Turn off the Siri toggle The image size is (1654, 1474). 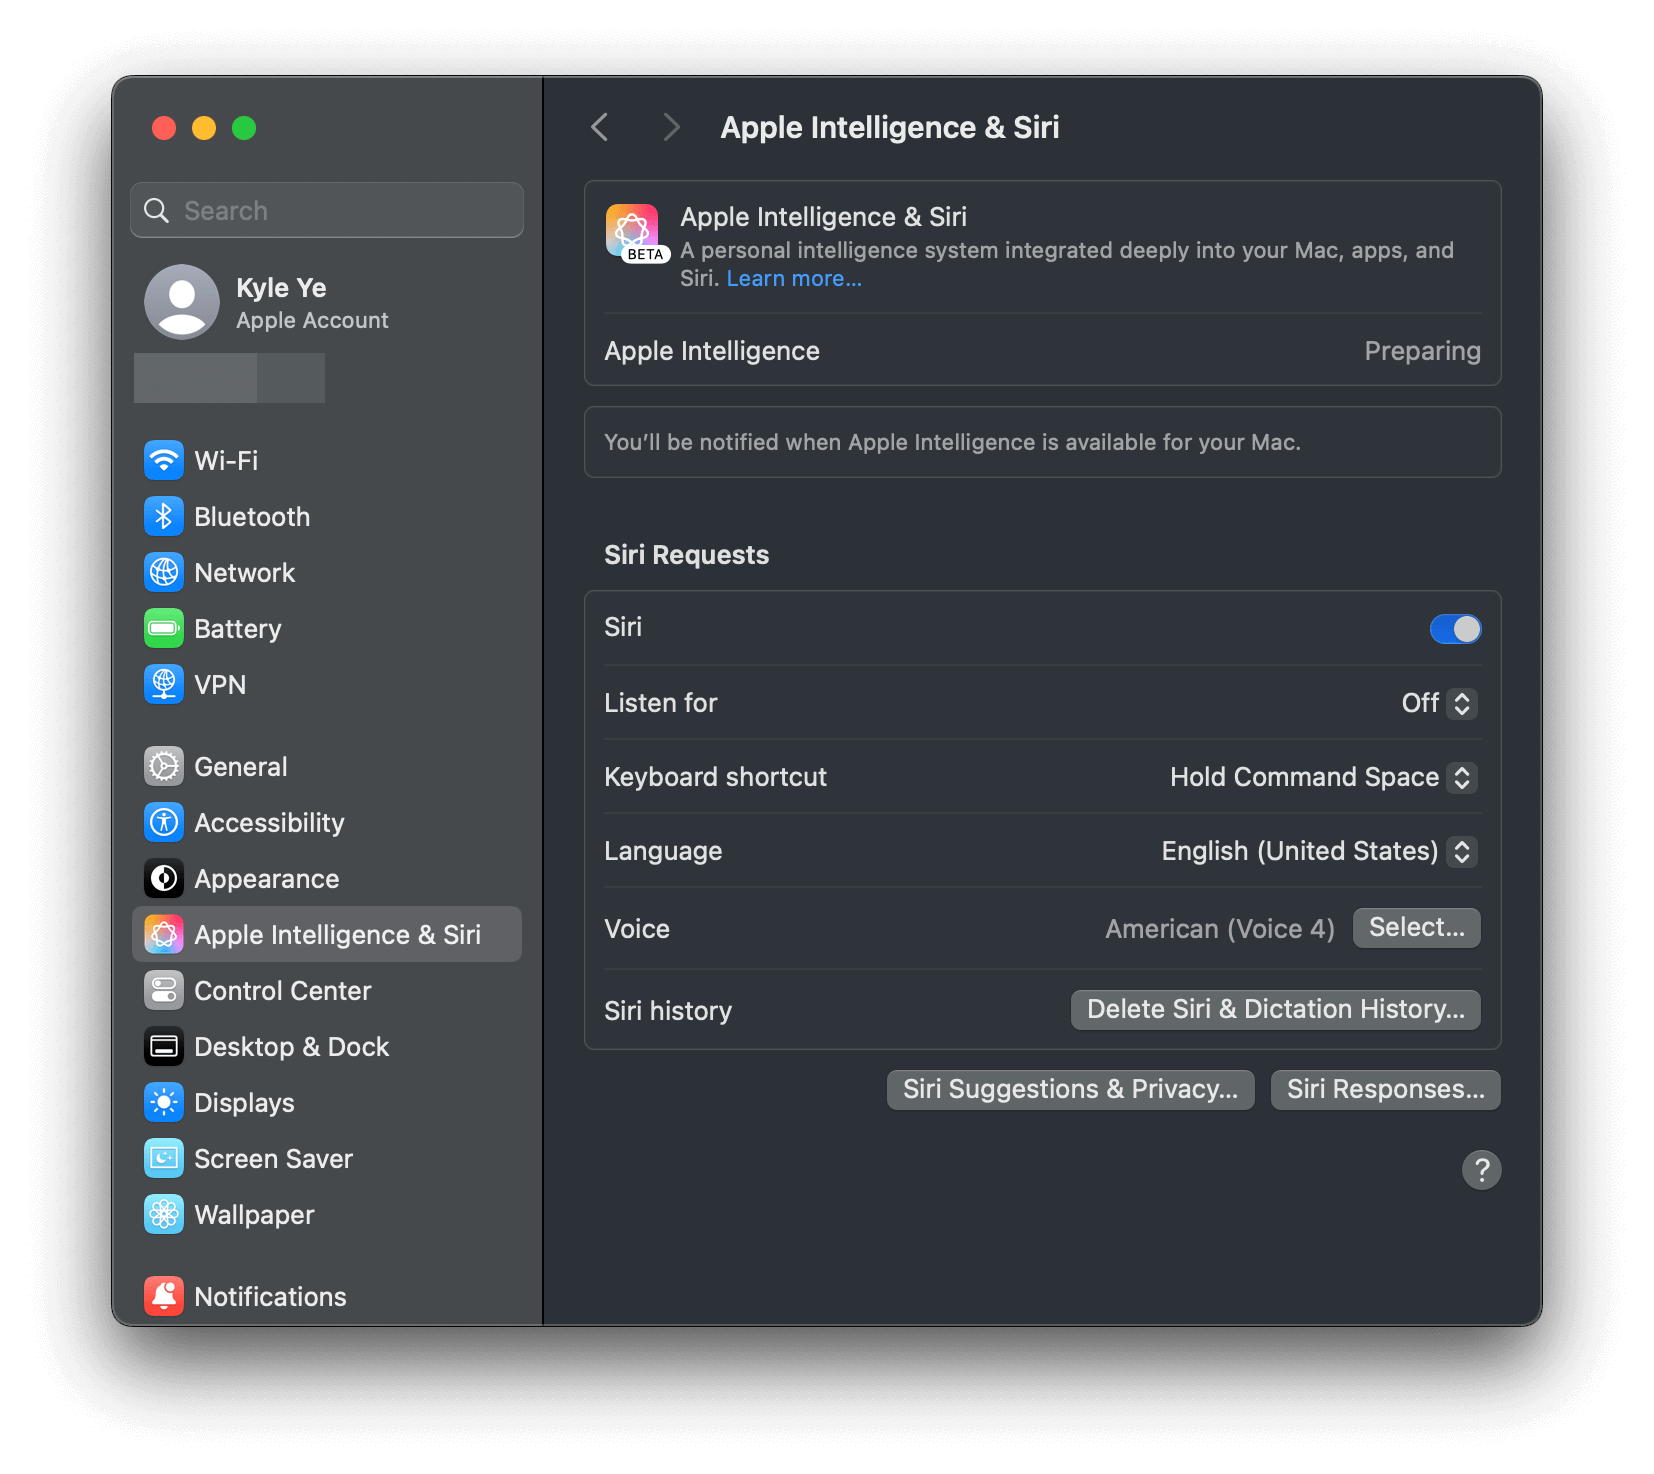[1455, 629]
